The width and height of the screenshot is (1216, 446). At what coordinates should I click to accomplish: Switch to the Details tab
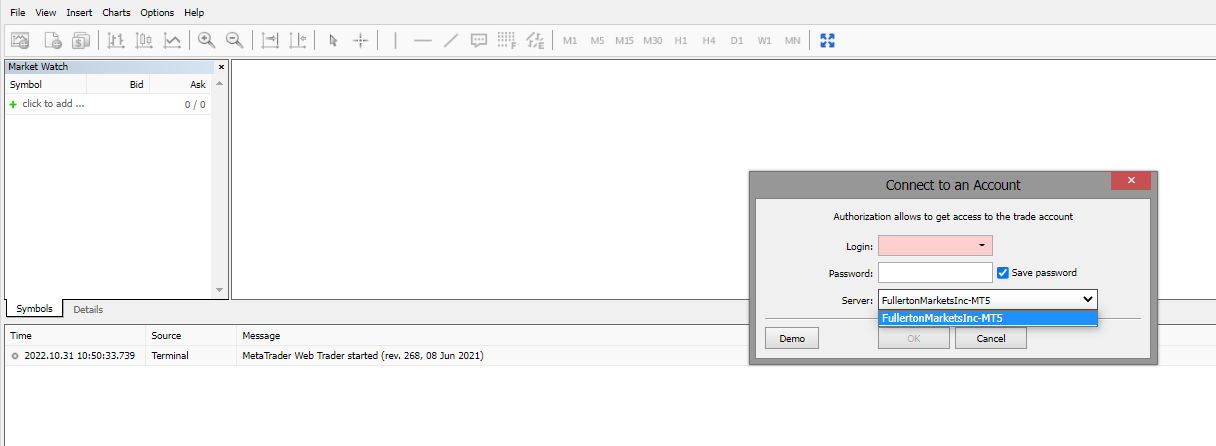point(88,309)
